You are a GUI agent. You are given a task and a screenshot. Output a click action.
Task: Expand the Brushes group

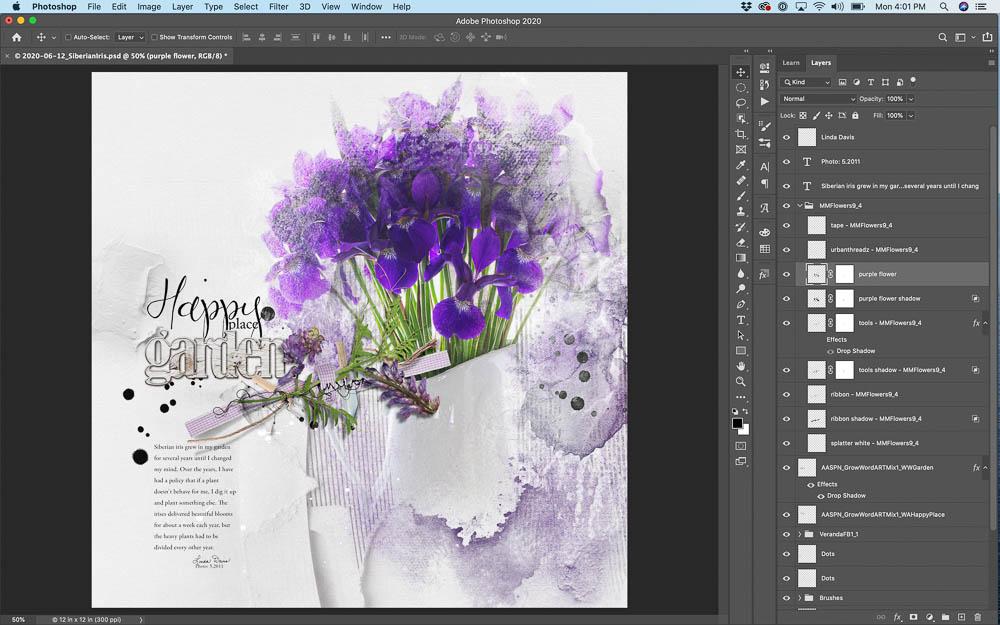coord(800,598)
